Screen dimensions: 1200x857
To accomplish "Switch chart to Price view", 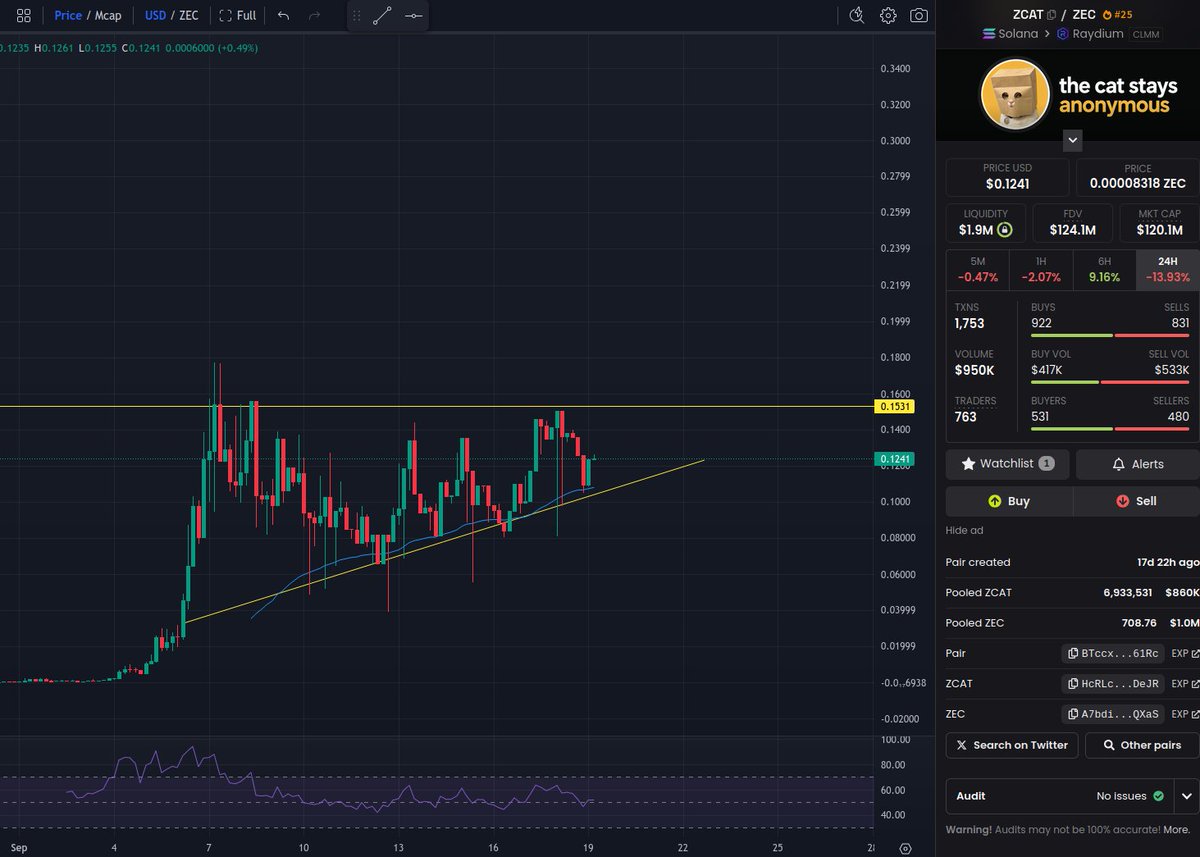I will point(68,16).
